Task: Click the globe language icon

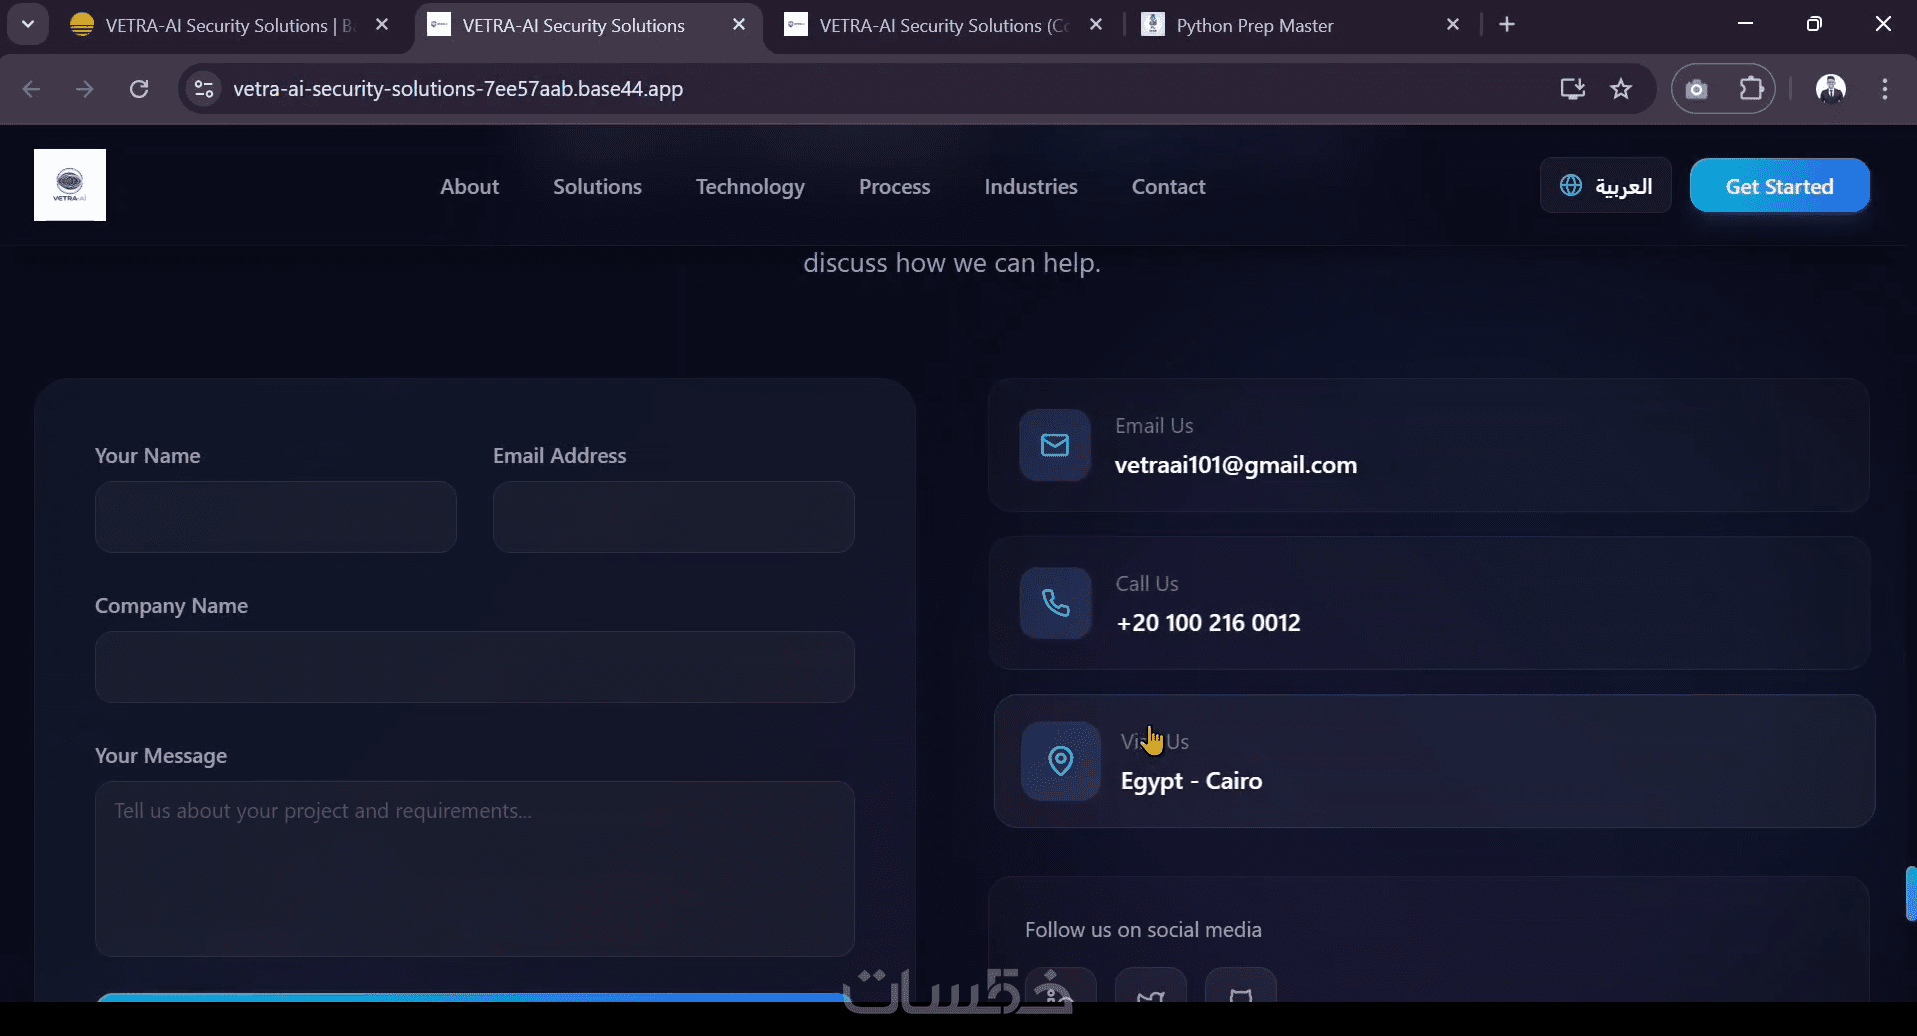Action: 1571,185
